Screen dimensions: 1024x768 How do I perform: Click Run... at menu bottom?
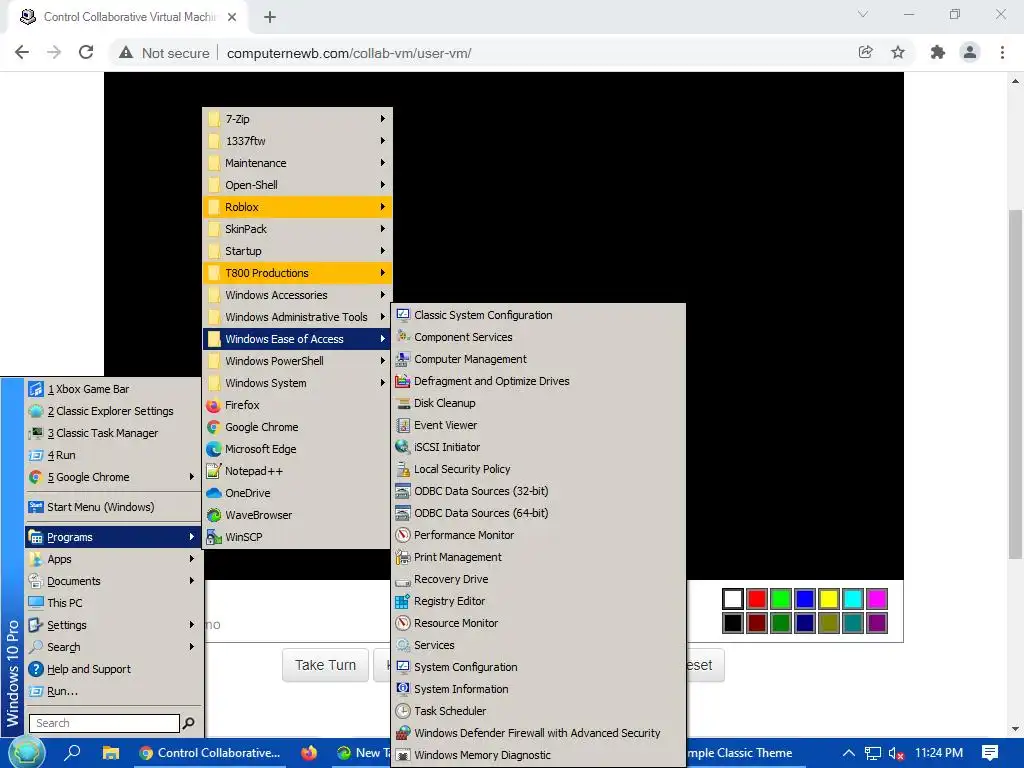tap(113, 691)
